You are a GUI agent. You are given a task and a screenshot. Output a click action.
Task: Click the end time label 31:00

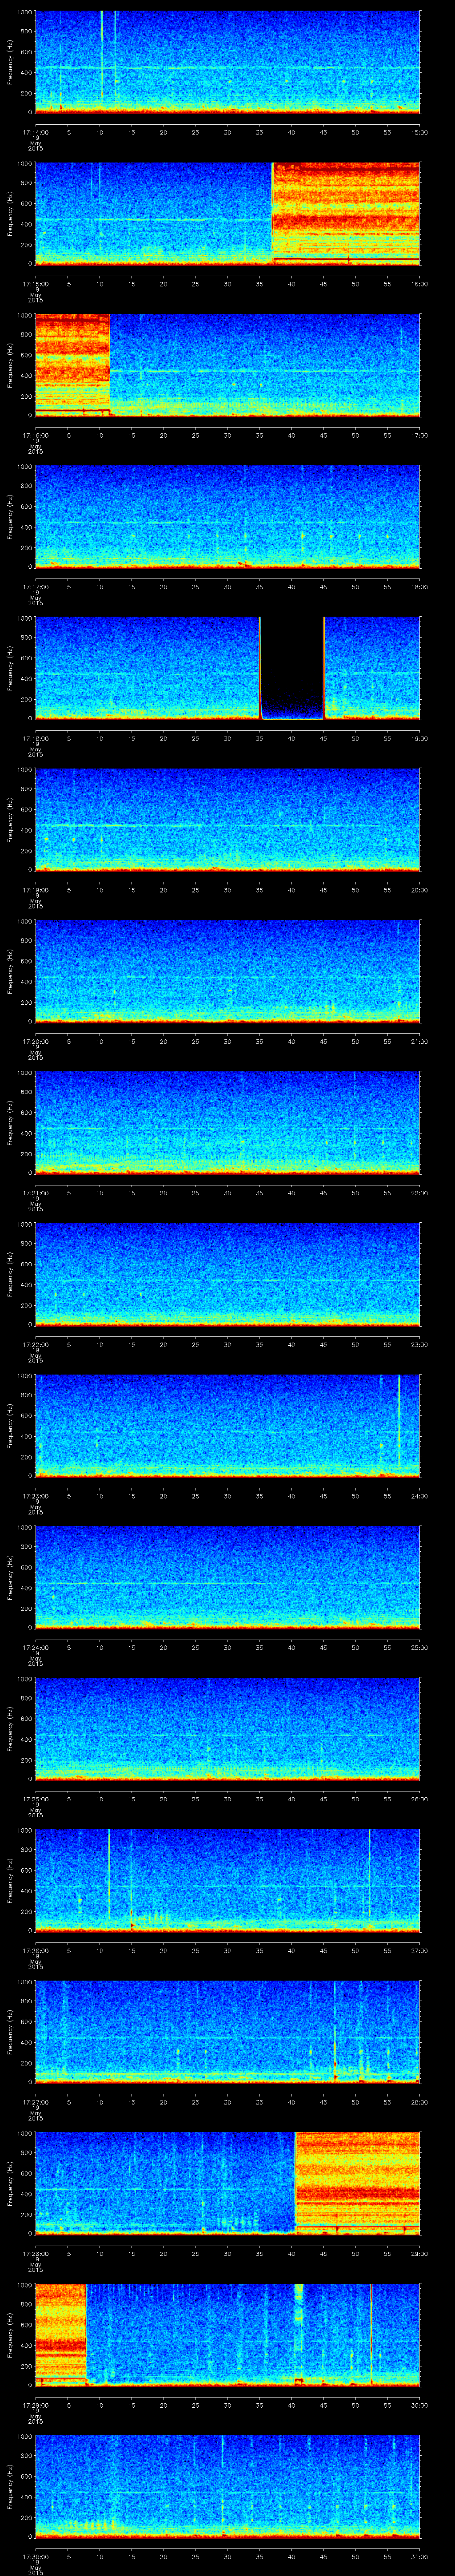coord(419,2556)
